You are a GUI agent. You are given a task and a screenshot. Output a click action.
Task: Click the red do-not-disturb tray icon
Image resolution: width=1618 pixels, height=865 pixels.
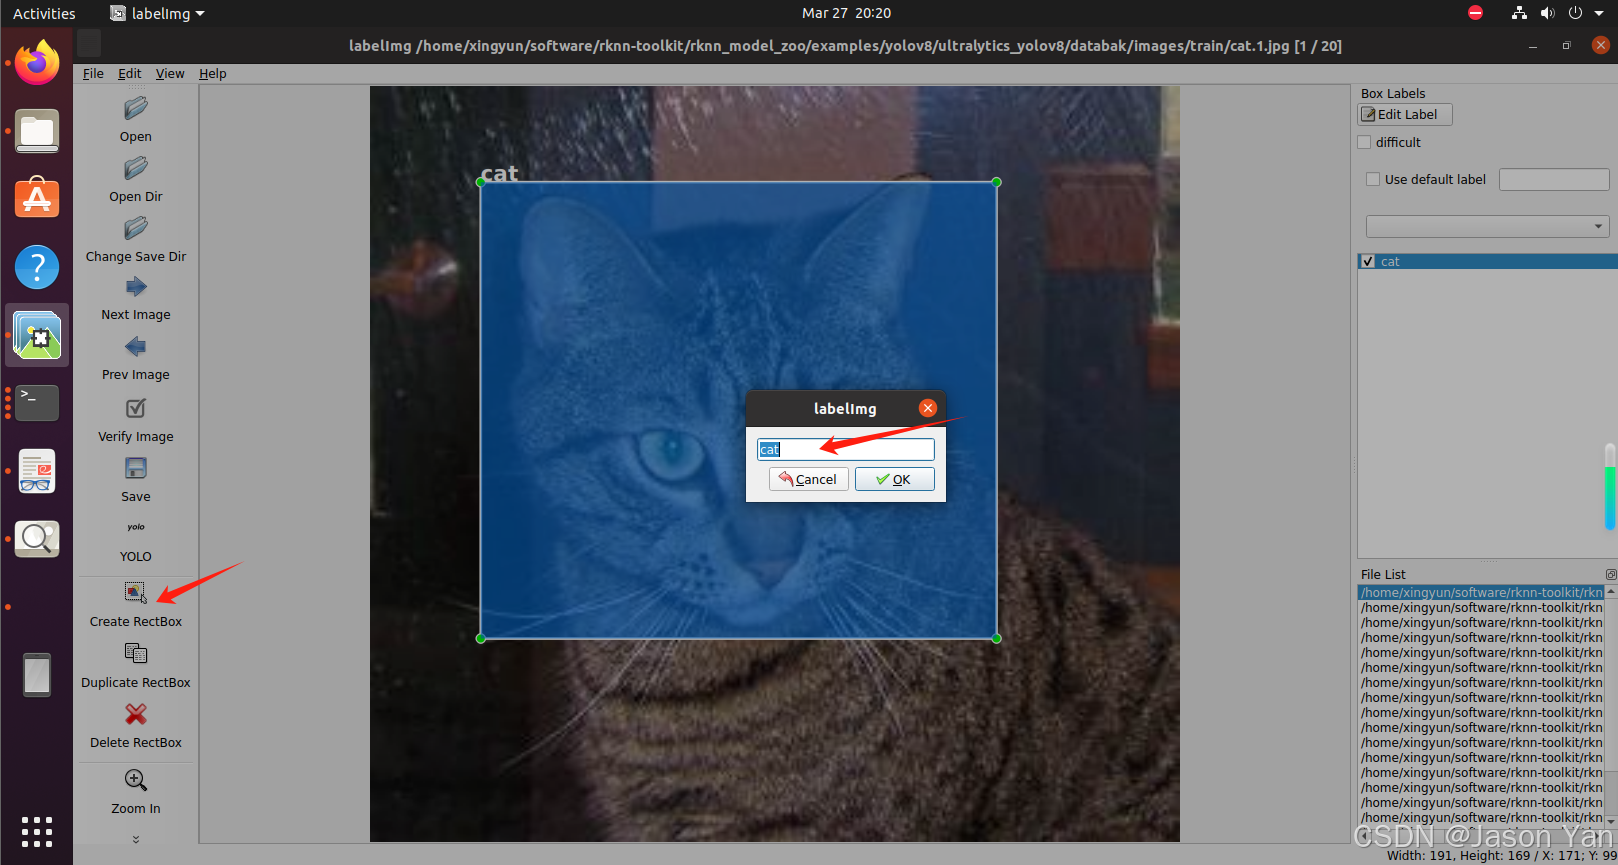[1476, 13]
